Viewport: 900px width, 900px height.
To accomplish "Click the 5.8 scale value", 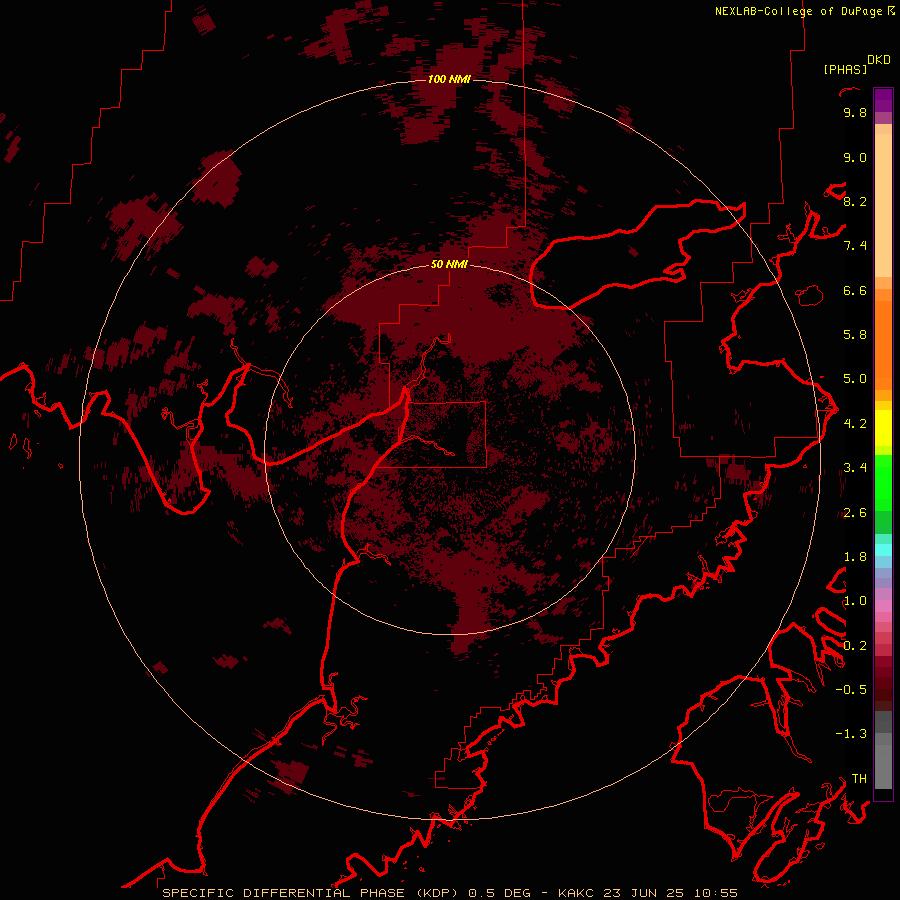I will tap(855, 335).
